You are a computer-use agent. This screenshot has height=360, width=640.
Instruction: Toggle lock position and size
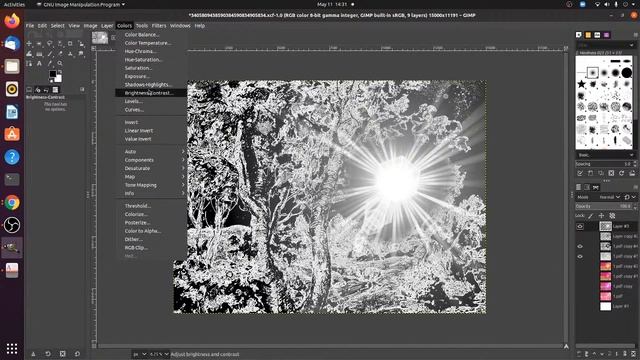tap(601, 216)
